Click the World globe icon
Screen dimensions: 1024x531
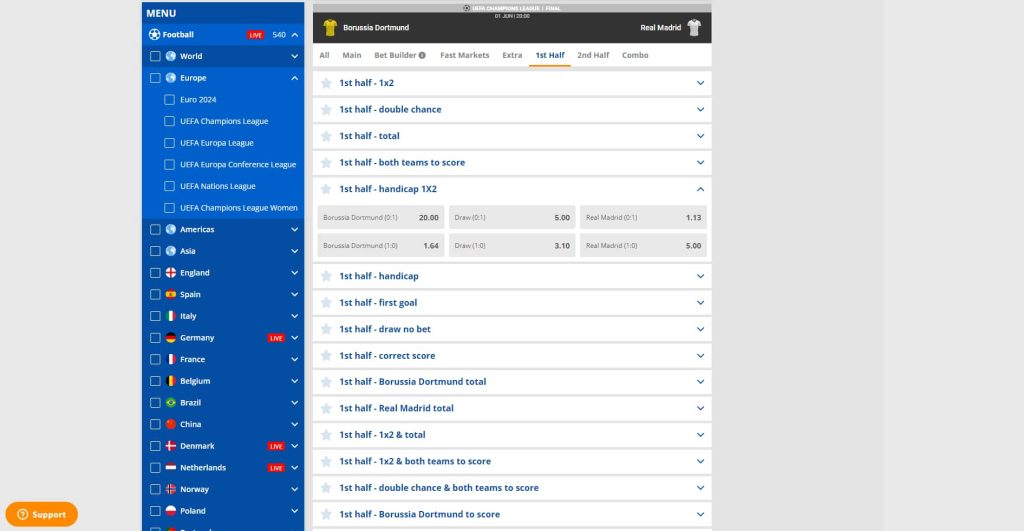coord(170,56)
